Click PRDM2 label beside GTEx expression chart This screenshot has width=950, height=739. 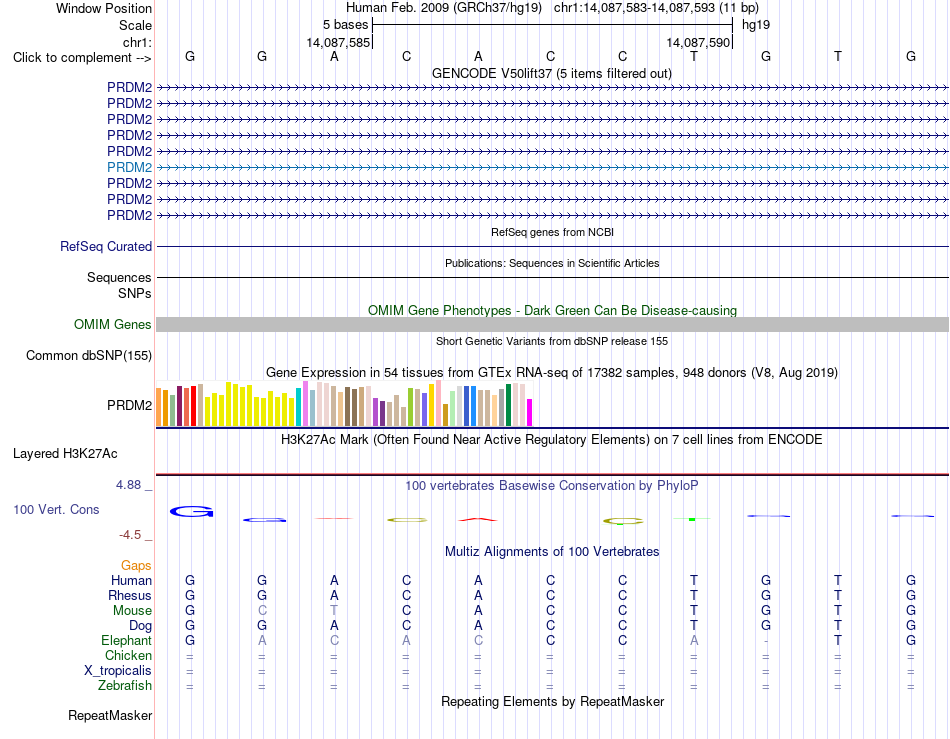(x=130, y=405)
